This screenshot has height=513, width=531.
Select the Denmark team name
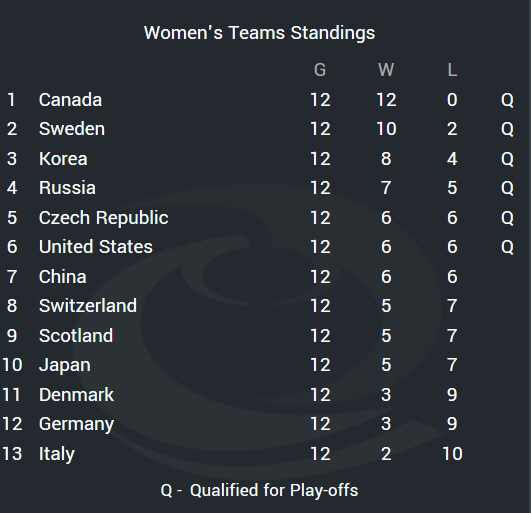[76, 394]
